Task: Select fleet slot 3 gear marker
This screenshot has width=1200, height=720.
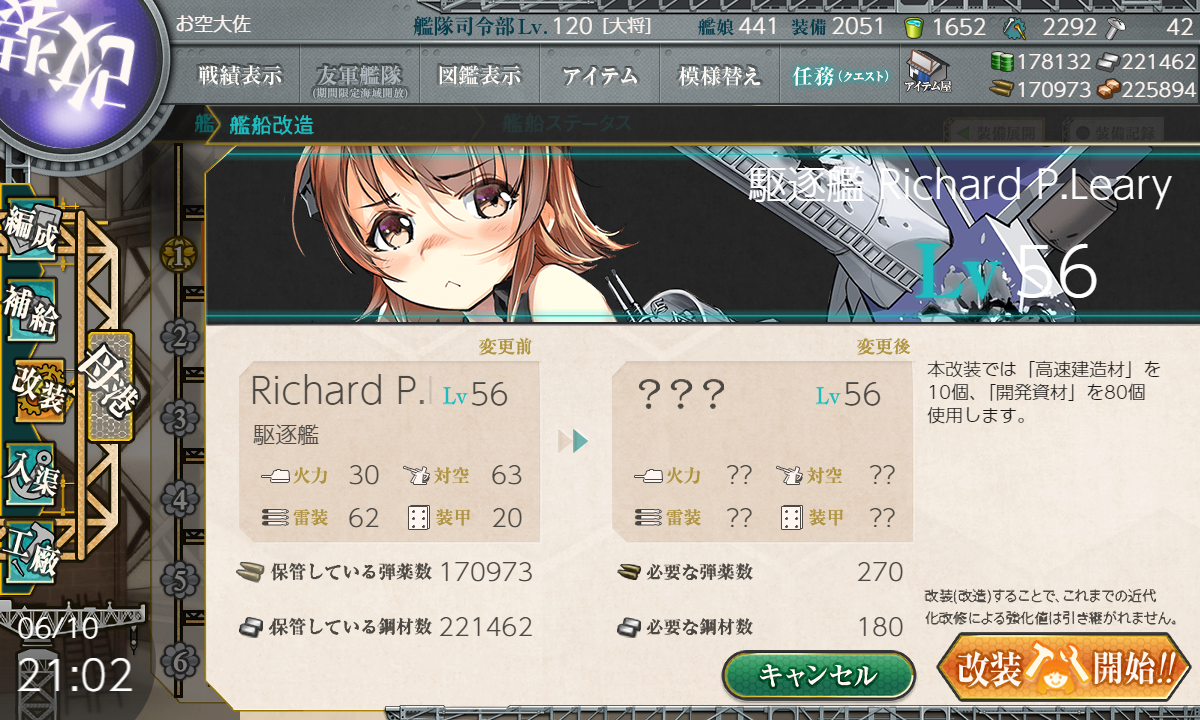Action: point(179,418)
